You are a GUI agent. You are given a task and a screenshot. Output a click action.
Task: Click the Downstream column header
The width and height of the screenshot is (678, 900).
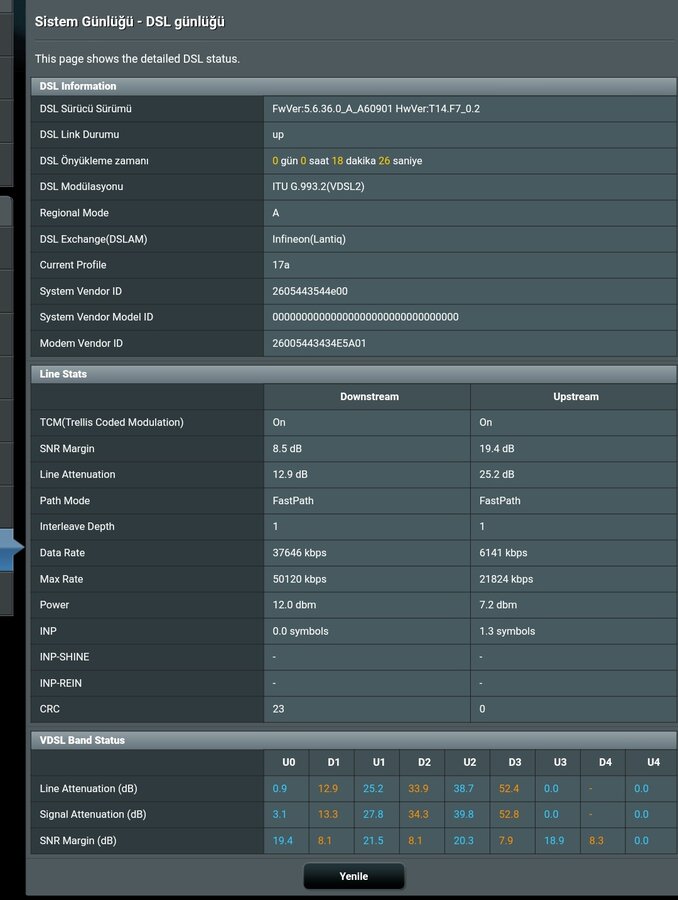(x=369, y=397)
